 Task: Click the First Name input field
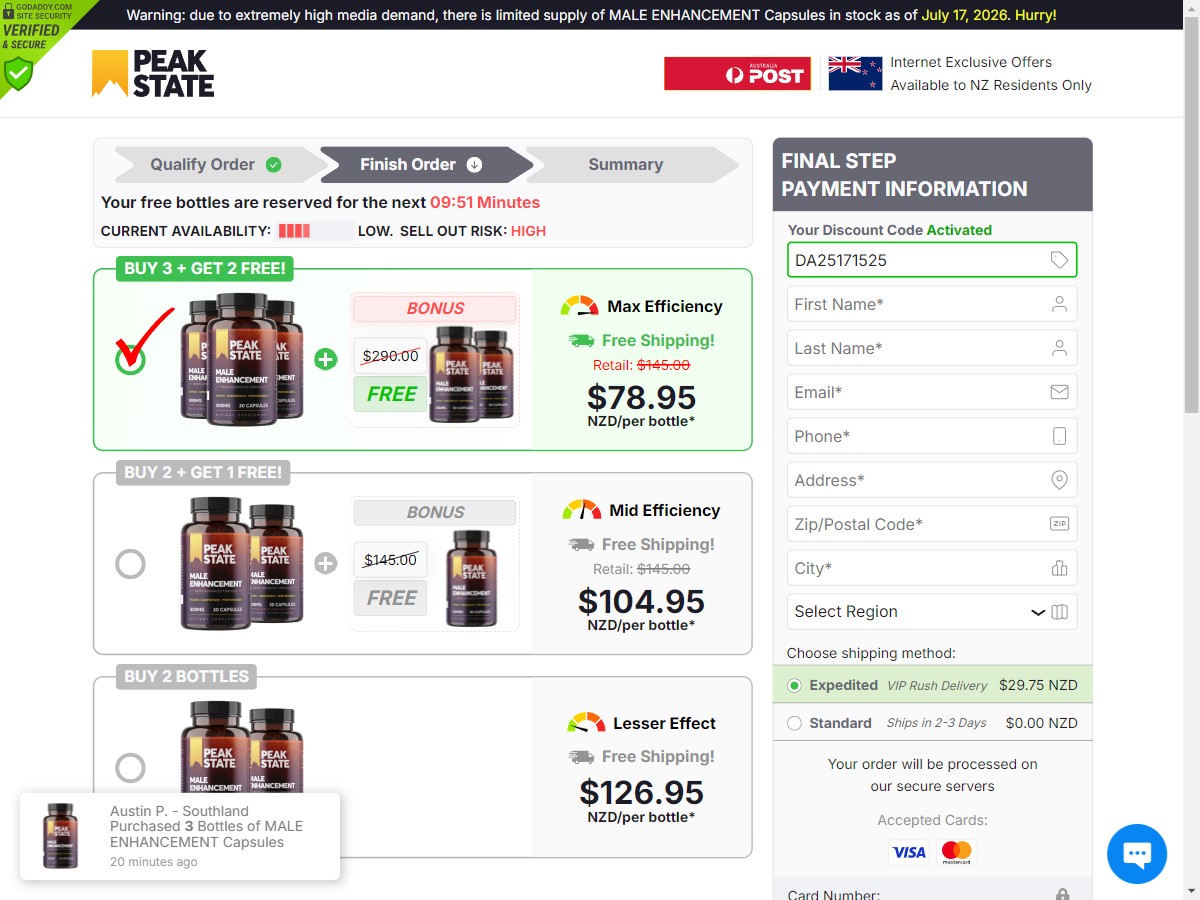point(932,304)
